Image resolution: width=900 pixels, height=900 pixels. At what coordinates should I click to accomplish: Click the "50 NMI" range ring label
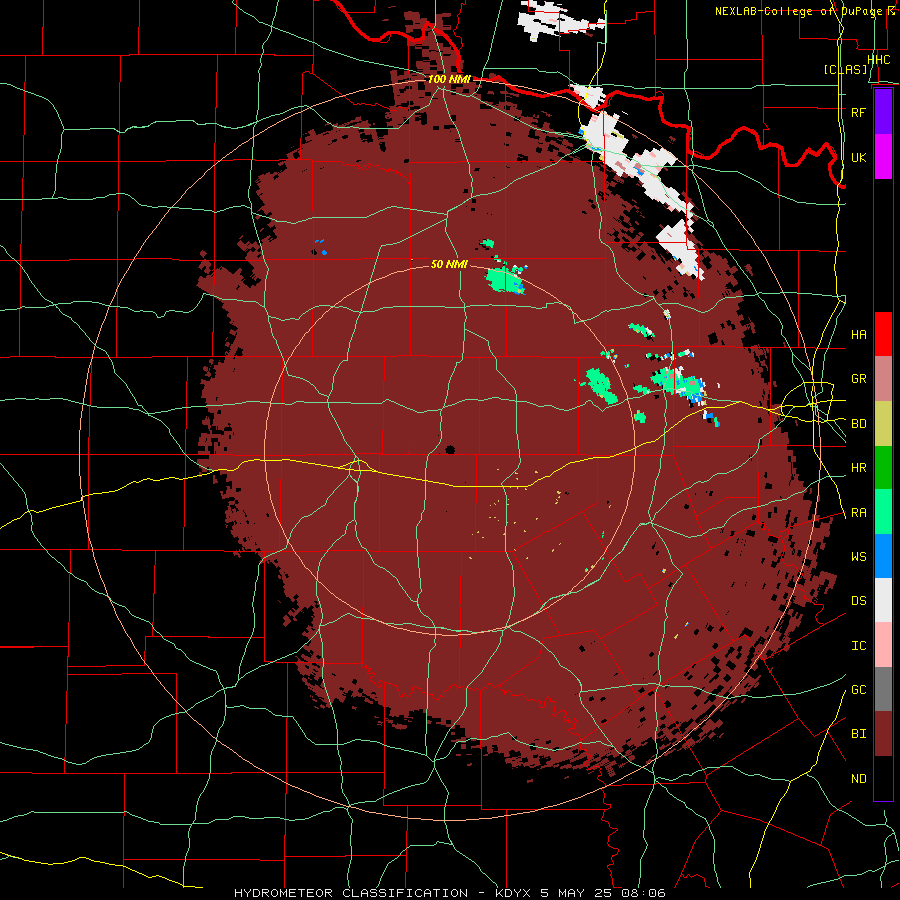(449, 264)
